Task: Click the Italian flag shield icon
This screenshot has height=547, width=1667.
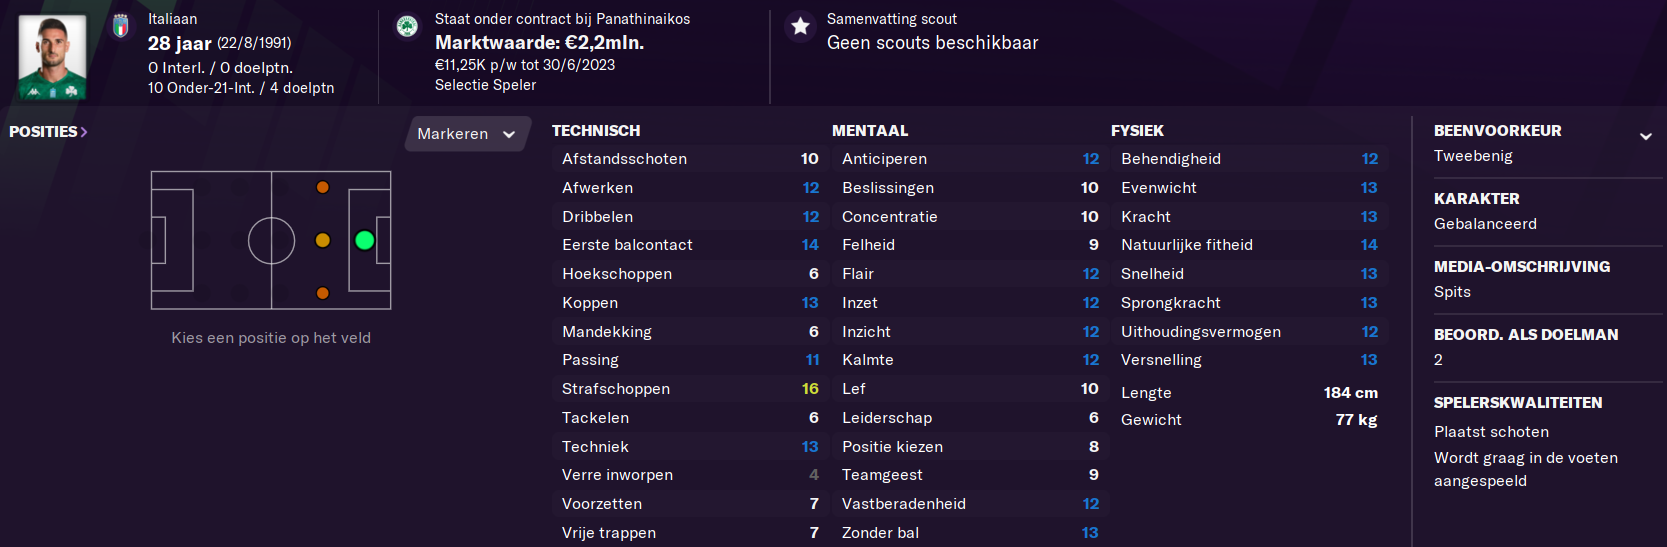Action: click(121, 26)
